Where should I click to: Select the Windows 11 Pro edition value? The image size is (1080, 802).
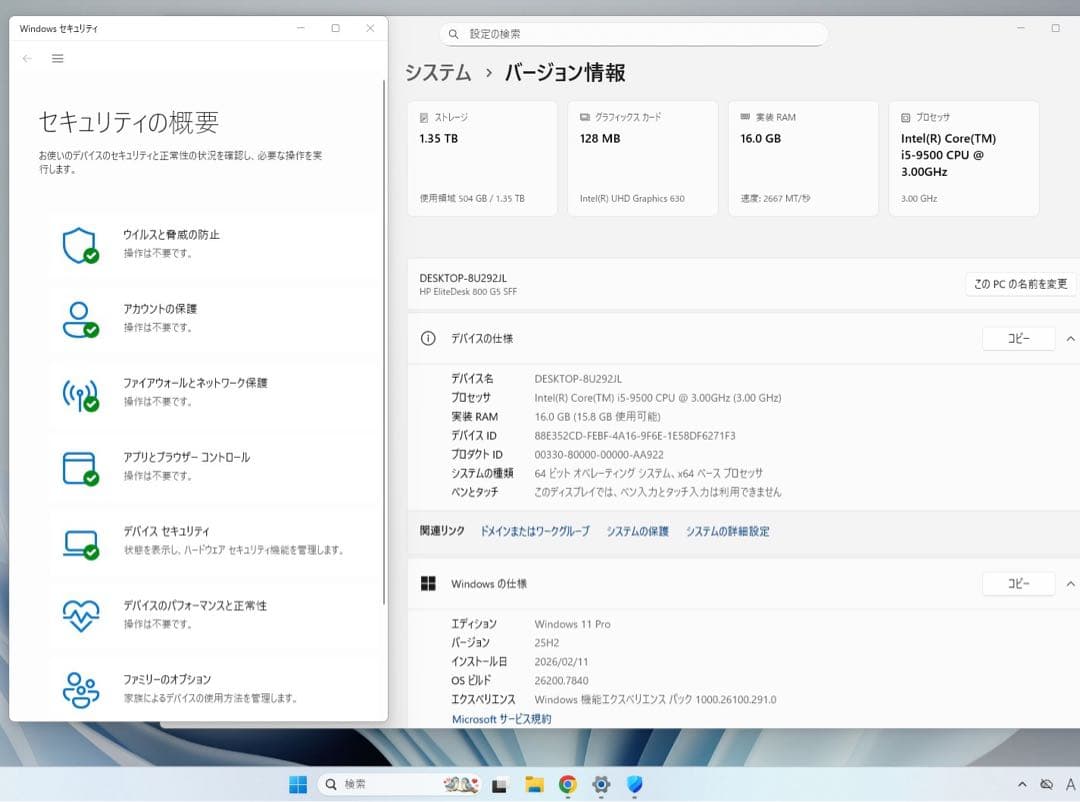point(572,624)
